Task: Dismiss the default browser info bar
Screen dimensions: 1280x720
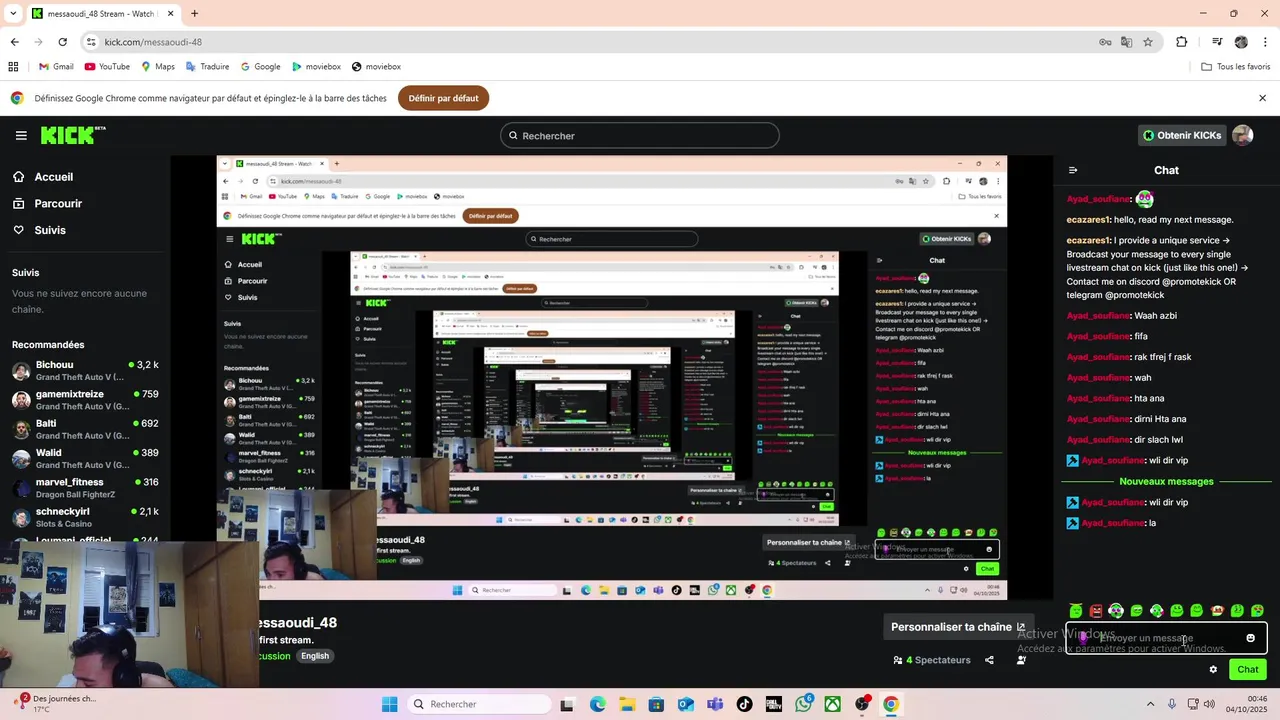Action: (x=1262, y=98)
